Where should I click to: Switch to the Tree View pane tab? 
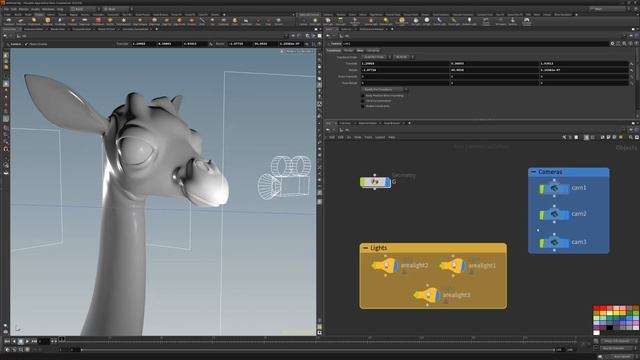[345, 123]
